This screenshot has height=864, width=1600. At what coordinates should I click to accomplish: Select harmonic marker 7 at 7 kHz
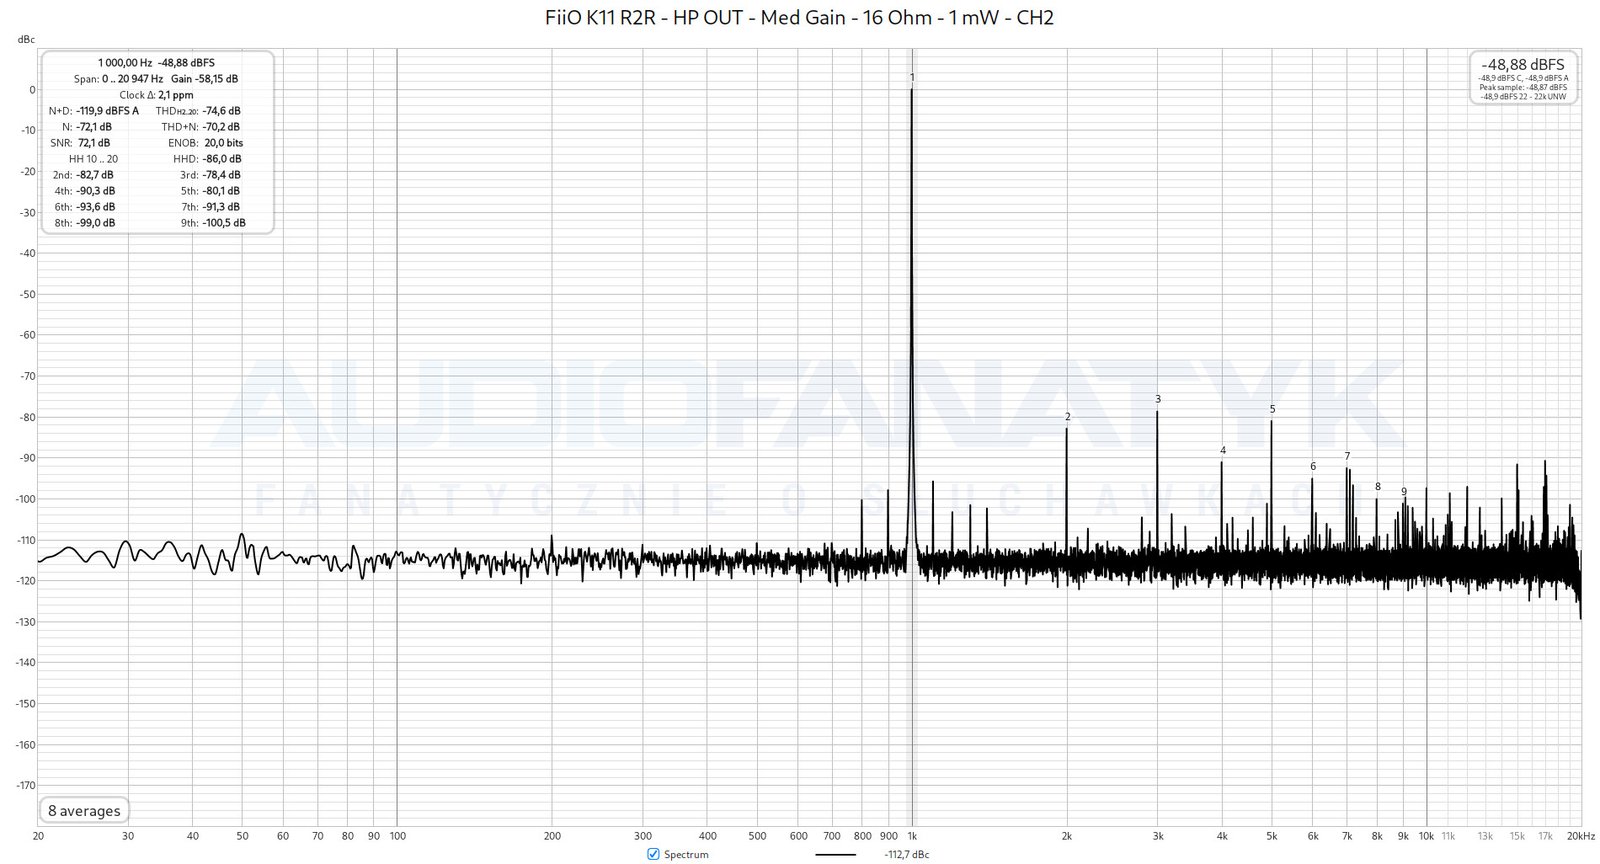coord(1347,456)
